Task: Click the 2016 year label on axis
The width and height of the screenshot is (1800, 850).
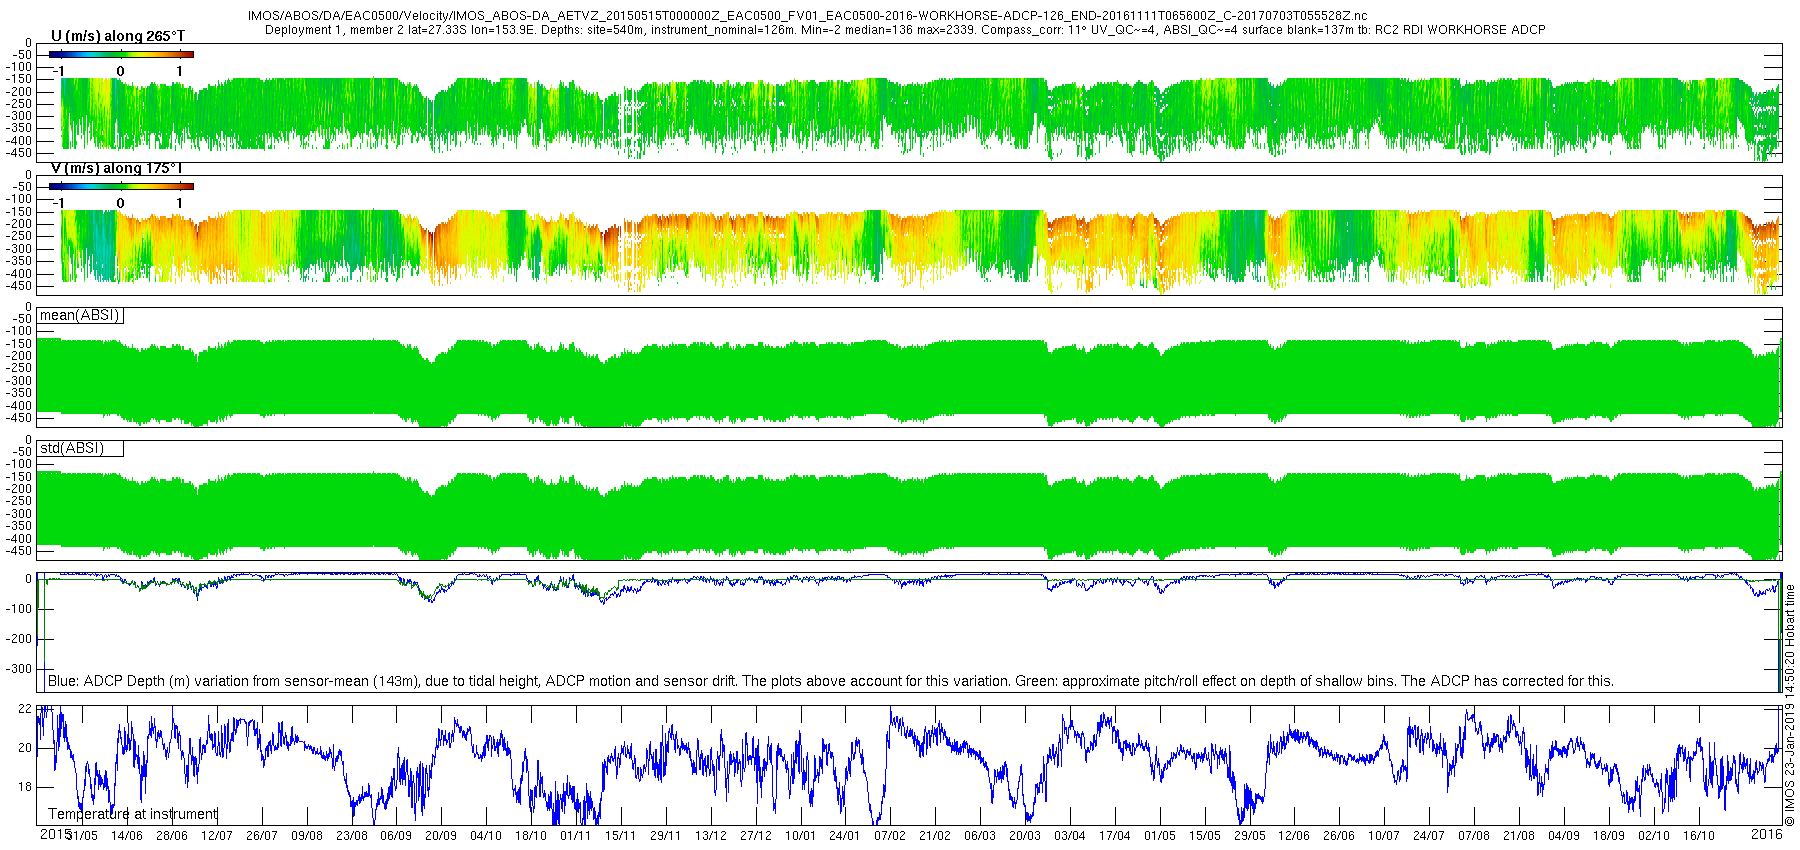Action: tap(1767, 834)
